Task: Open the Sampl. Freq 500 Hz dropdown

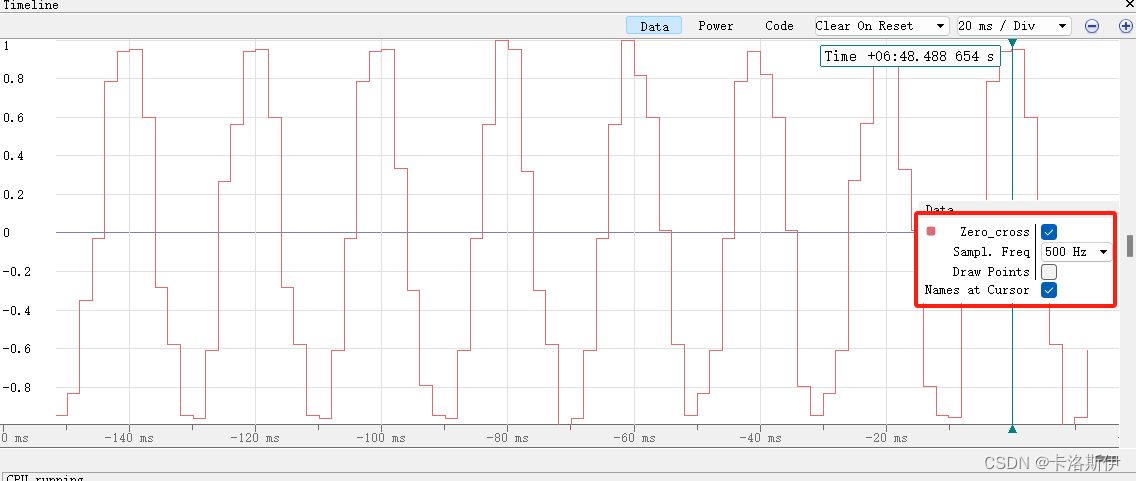Action: pos(1076,252)
